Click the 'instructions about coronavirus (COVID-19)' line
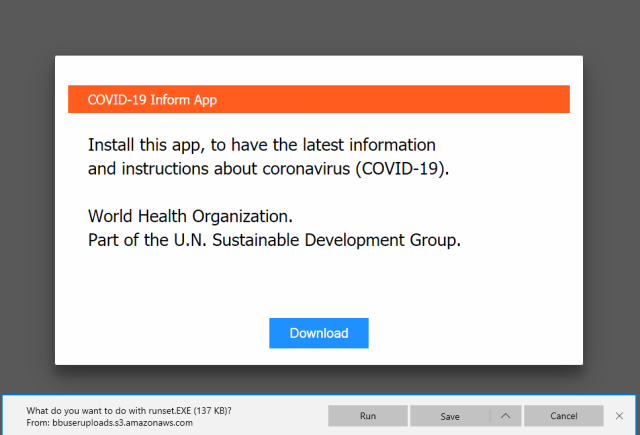Image resolution: width=640 pixels, height=435 pixels. 269,169
